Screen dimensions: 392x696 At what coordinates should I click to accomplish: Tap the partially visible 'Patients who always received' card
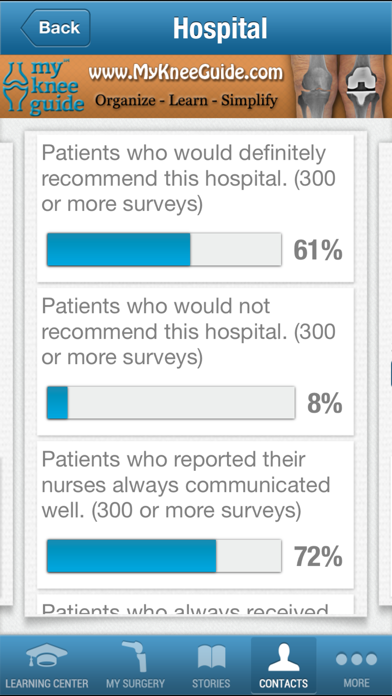point(195,605)
